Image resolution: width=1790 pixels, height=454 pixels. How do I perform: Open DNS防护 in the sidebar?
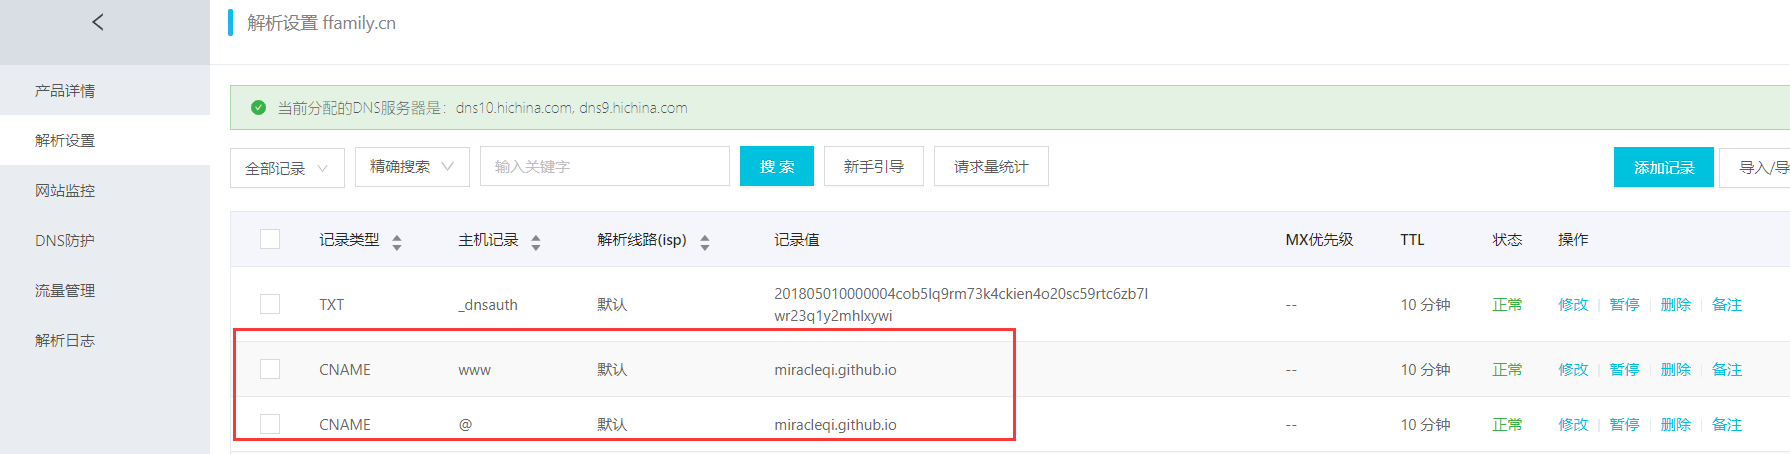click(x=65, y=241)
